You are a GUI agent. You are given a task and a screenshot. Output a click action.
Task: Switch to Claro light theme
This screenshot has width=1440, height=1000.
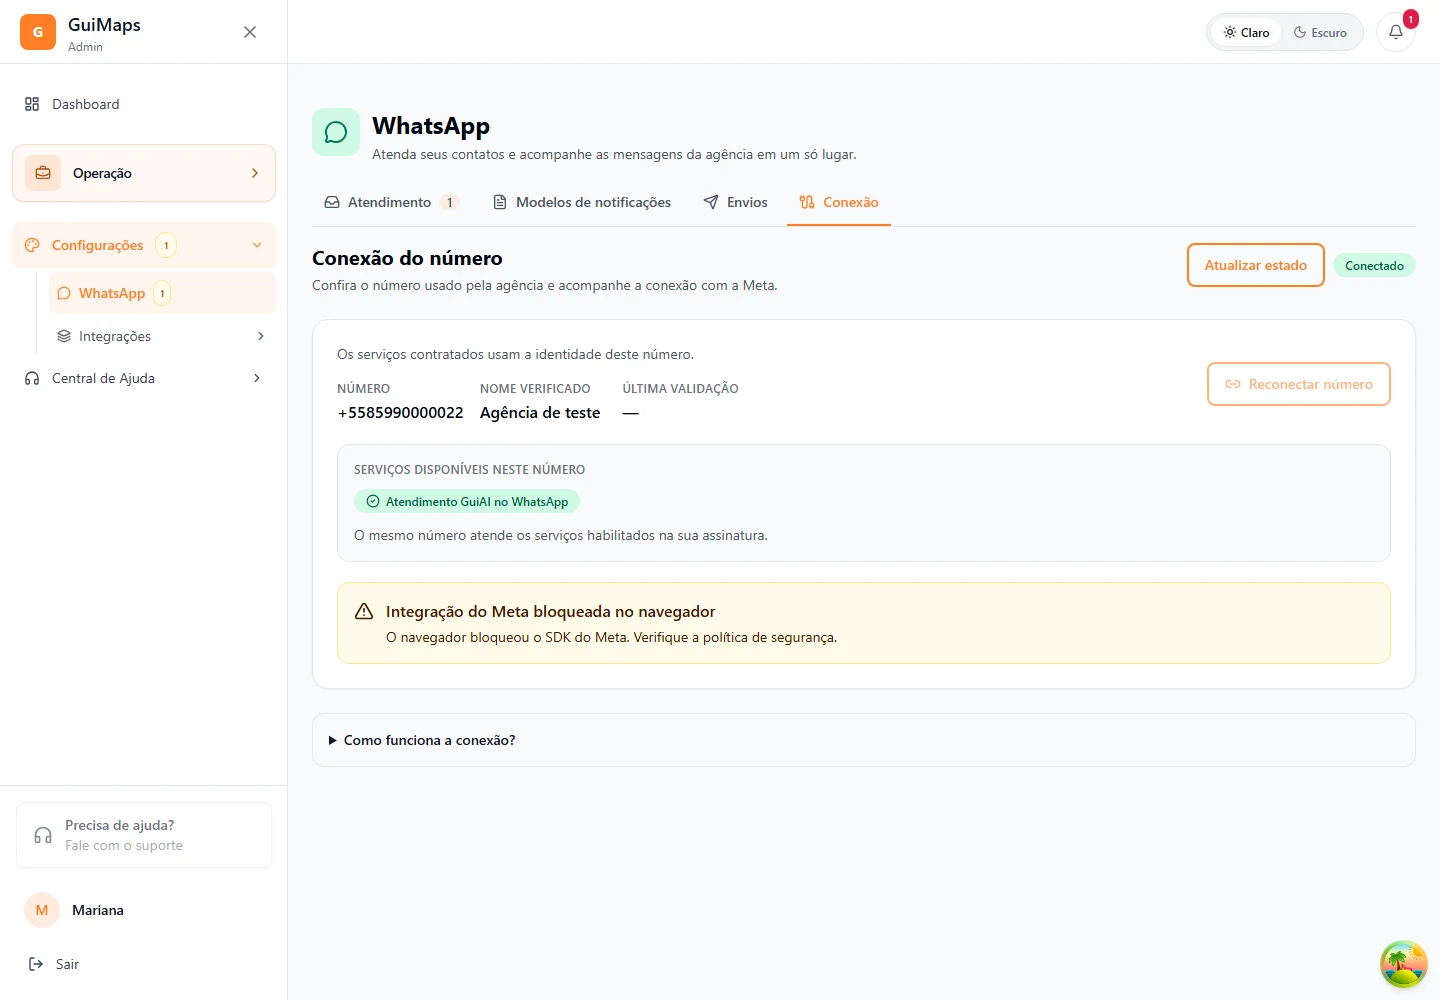(1246, 32)
